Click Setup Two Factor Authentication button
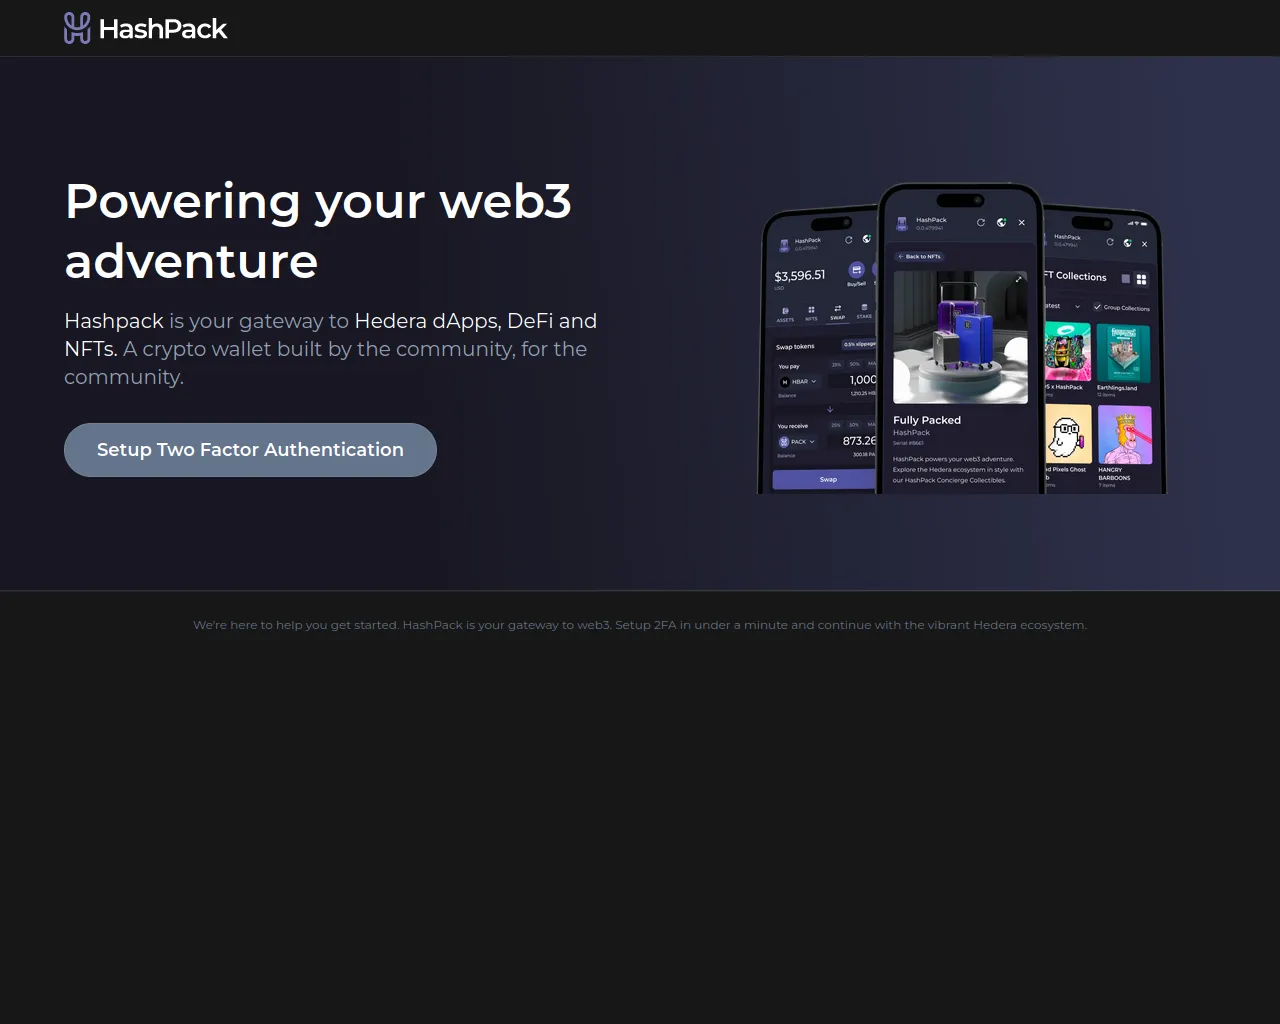This screenshot has width=1280, height=1024. click(250, 450)
